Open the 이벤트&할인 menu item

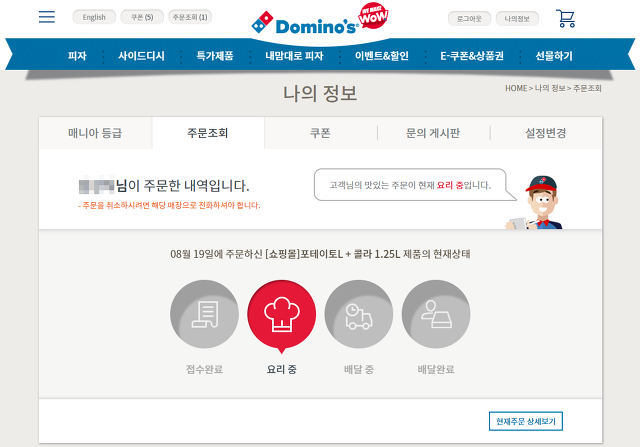click(382, 56)
